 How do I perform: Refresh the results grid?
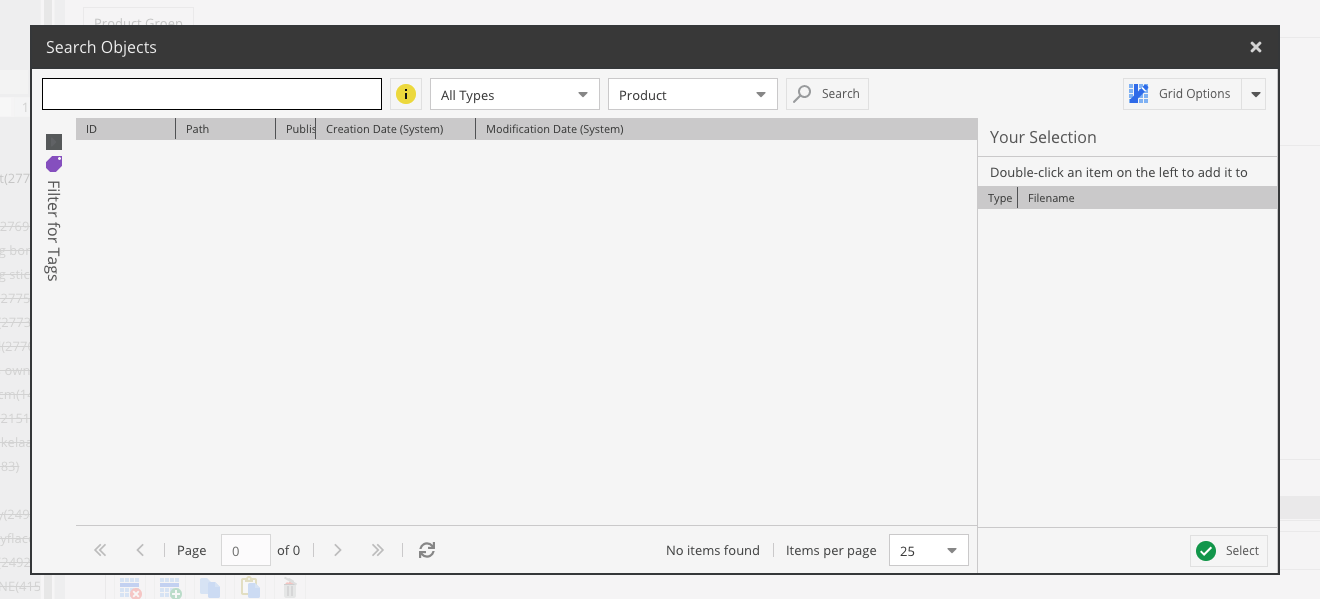click(x=427, y=550)
